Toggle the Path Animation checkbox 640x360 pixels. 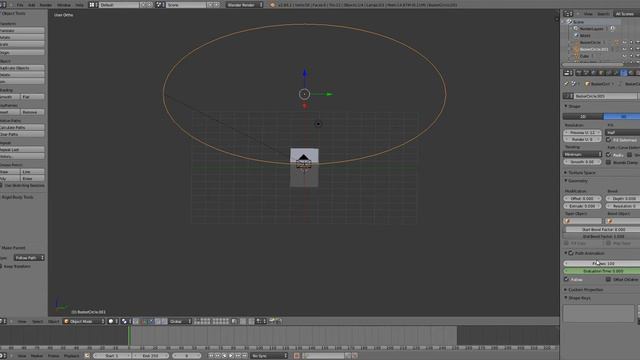(571, 253)
